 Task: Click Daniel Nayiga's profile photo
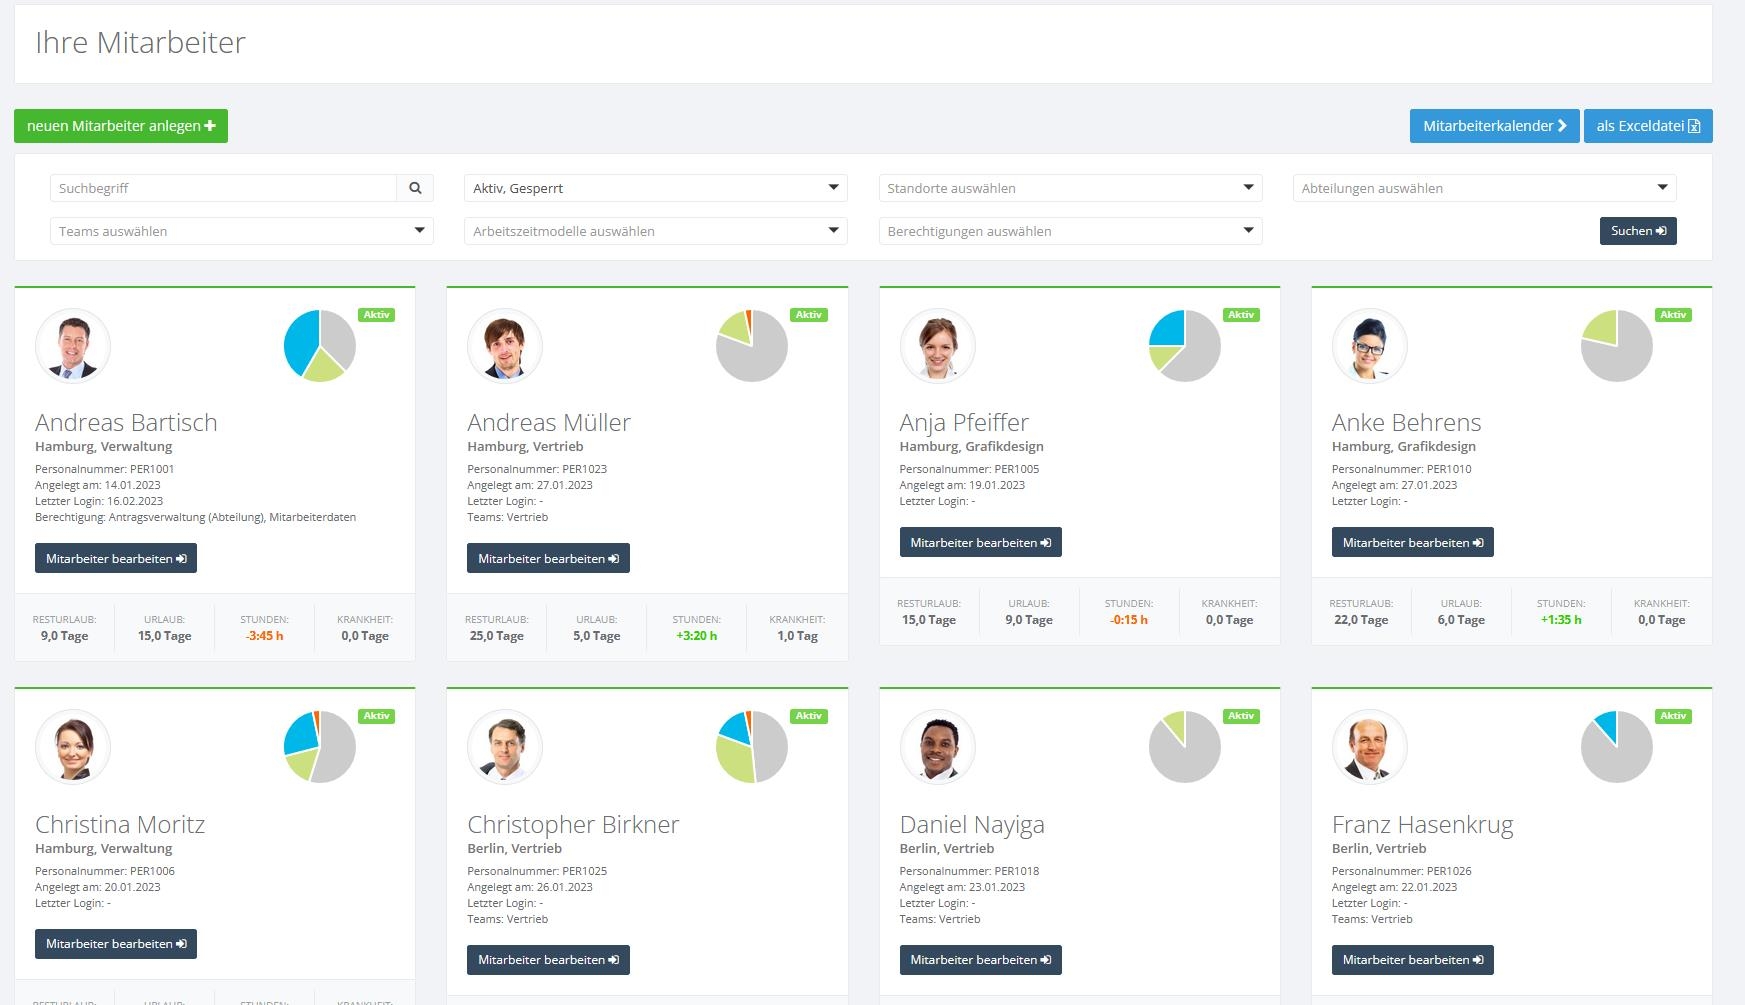pyautogui.click(x=937, y=747)
